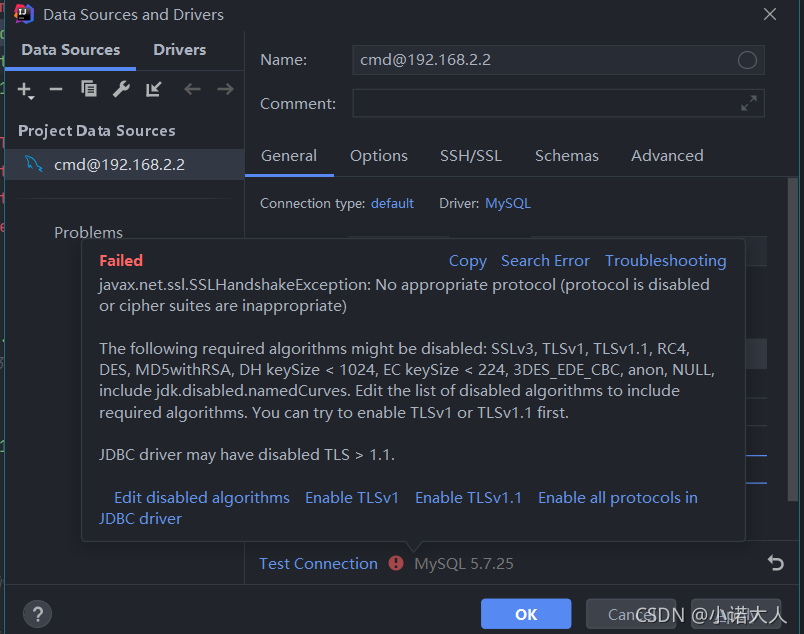Image resolution: width=804 pixels, height=634 pixels.
Task: Navigate back with left arrow icon
Action: click(192, 89)
